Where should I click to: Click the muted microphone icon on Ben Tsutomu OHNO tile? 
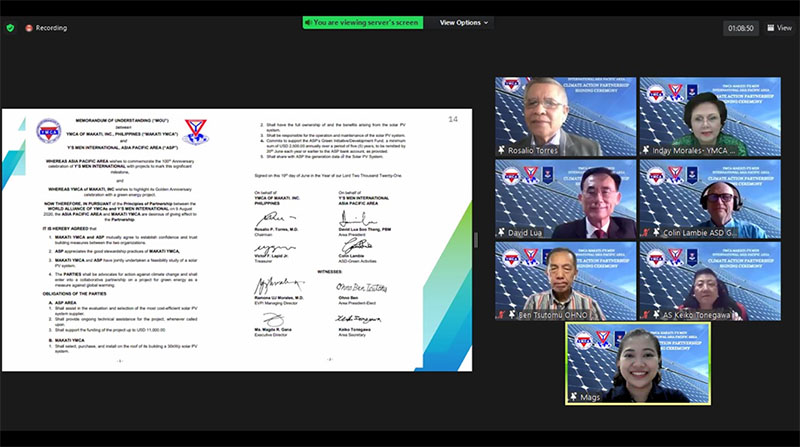[x=502, y=315]
